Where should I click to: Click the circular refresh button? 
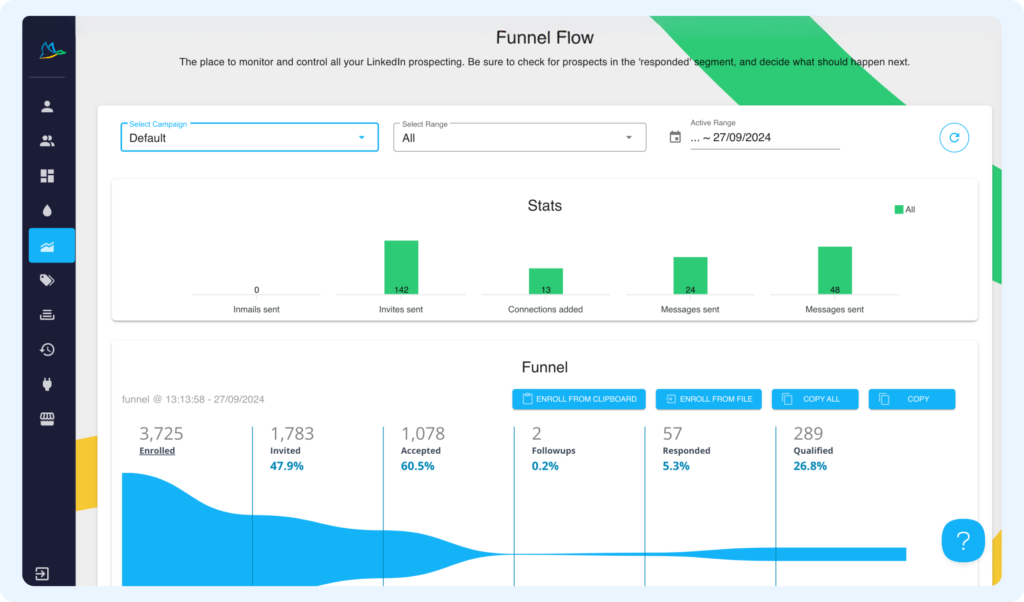[x=953, y=138]
